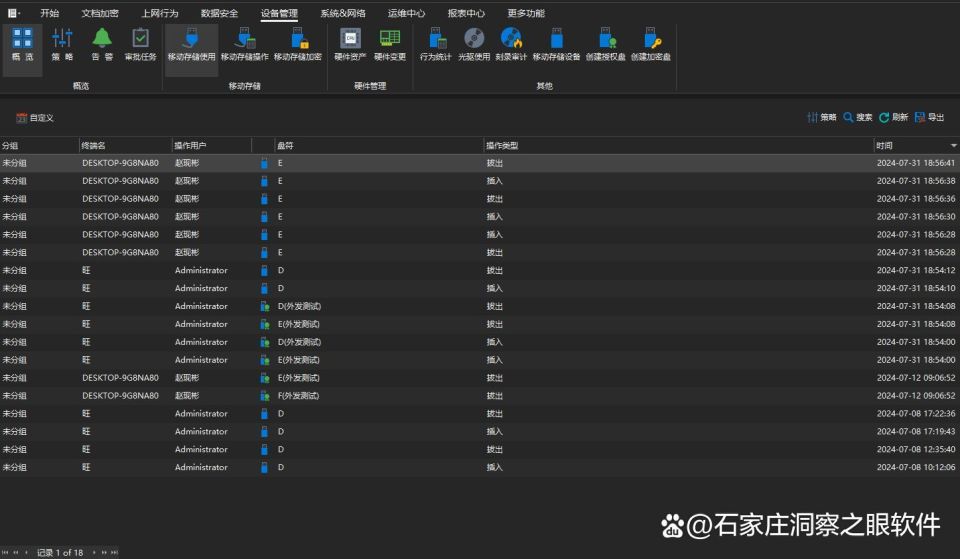
Task: Click the outgoing-disk icon in the F(外发测试) row
Action: click(x=264, y=396)
